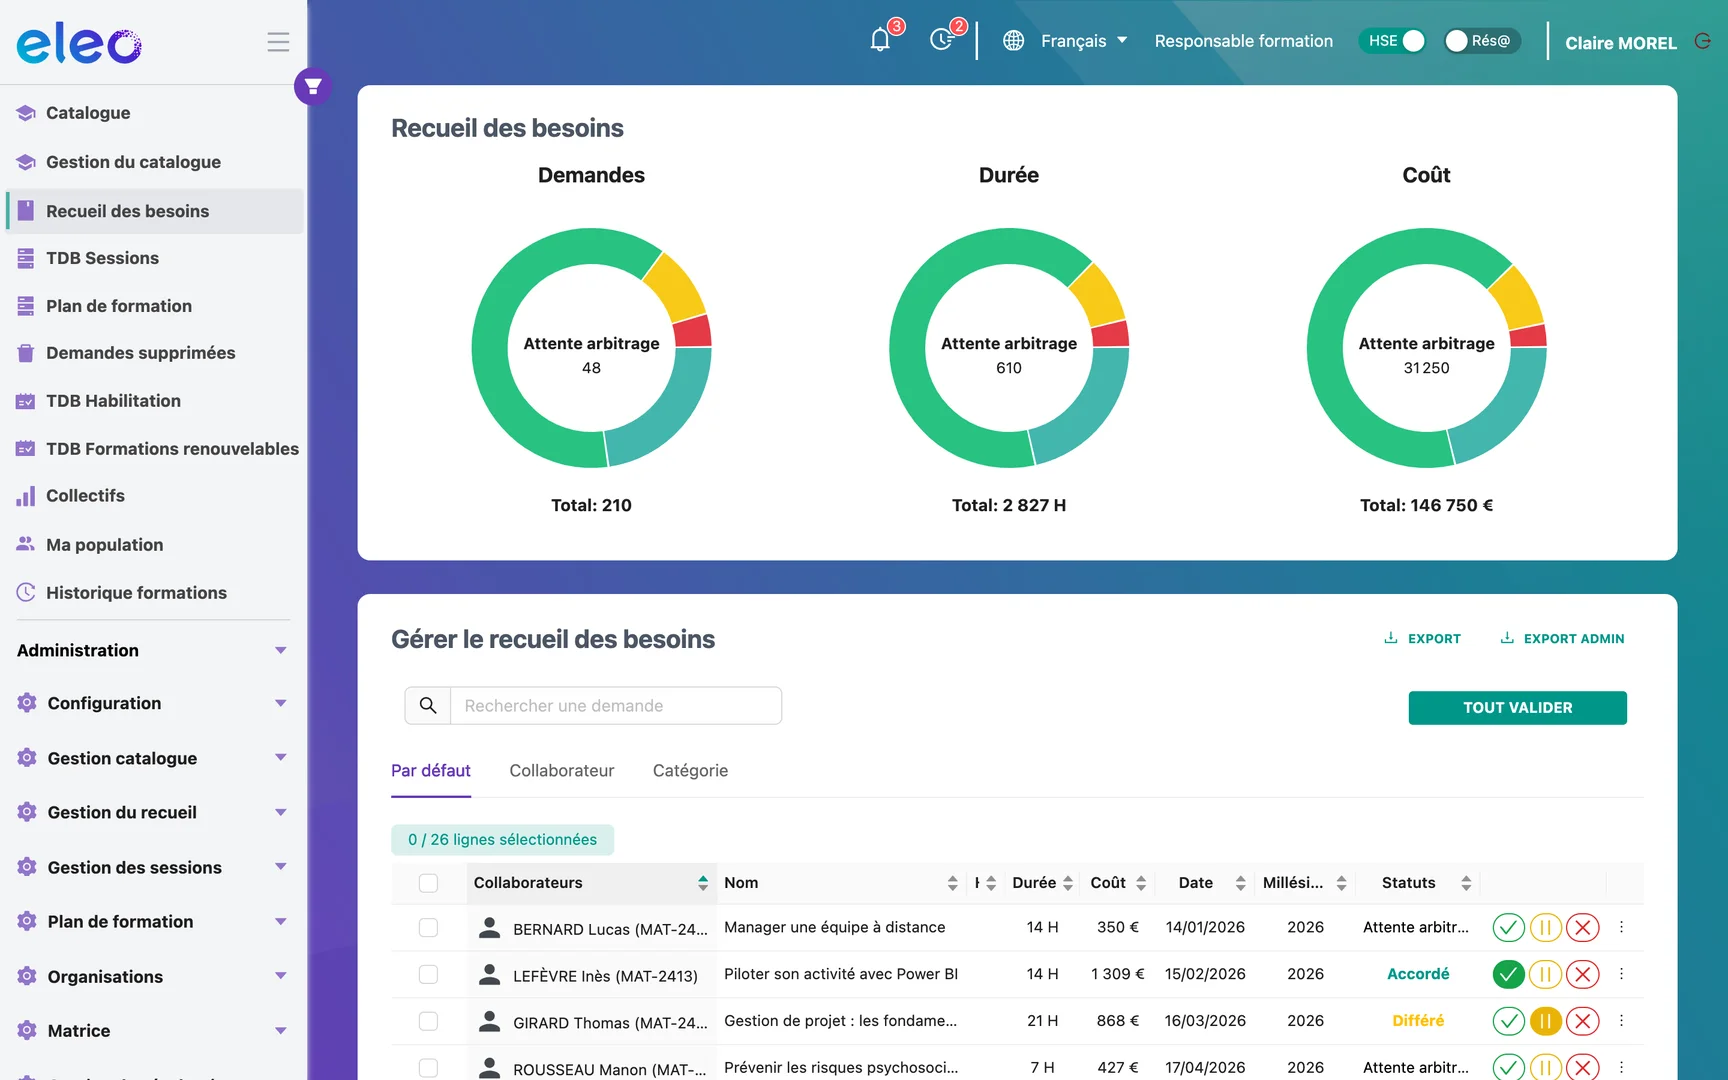
Task: Check the select-all checkbox in table header
Action: tap(428, 883)
